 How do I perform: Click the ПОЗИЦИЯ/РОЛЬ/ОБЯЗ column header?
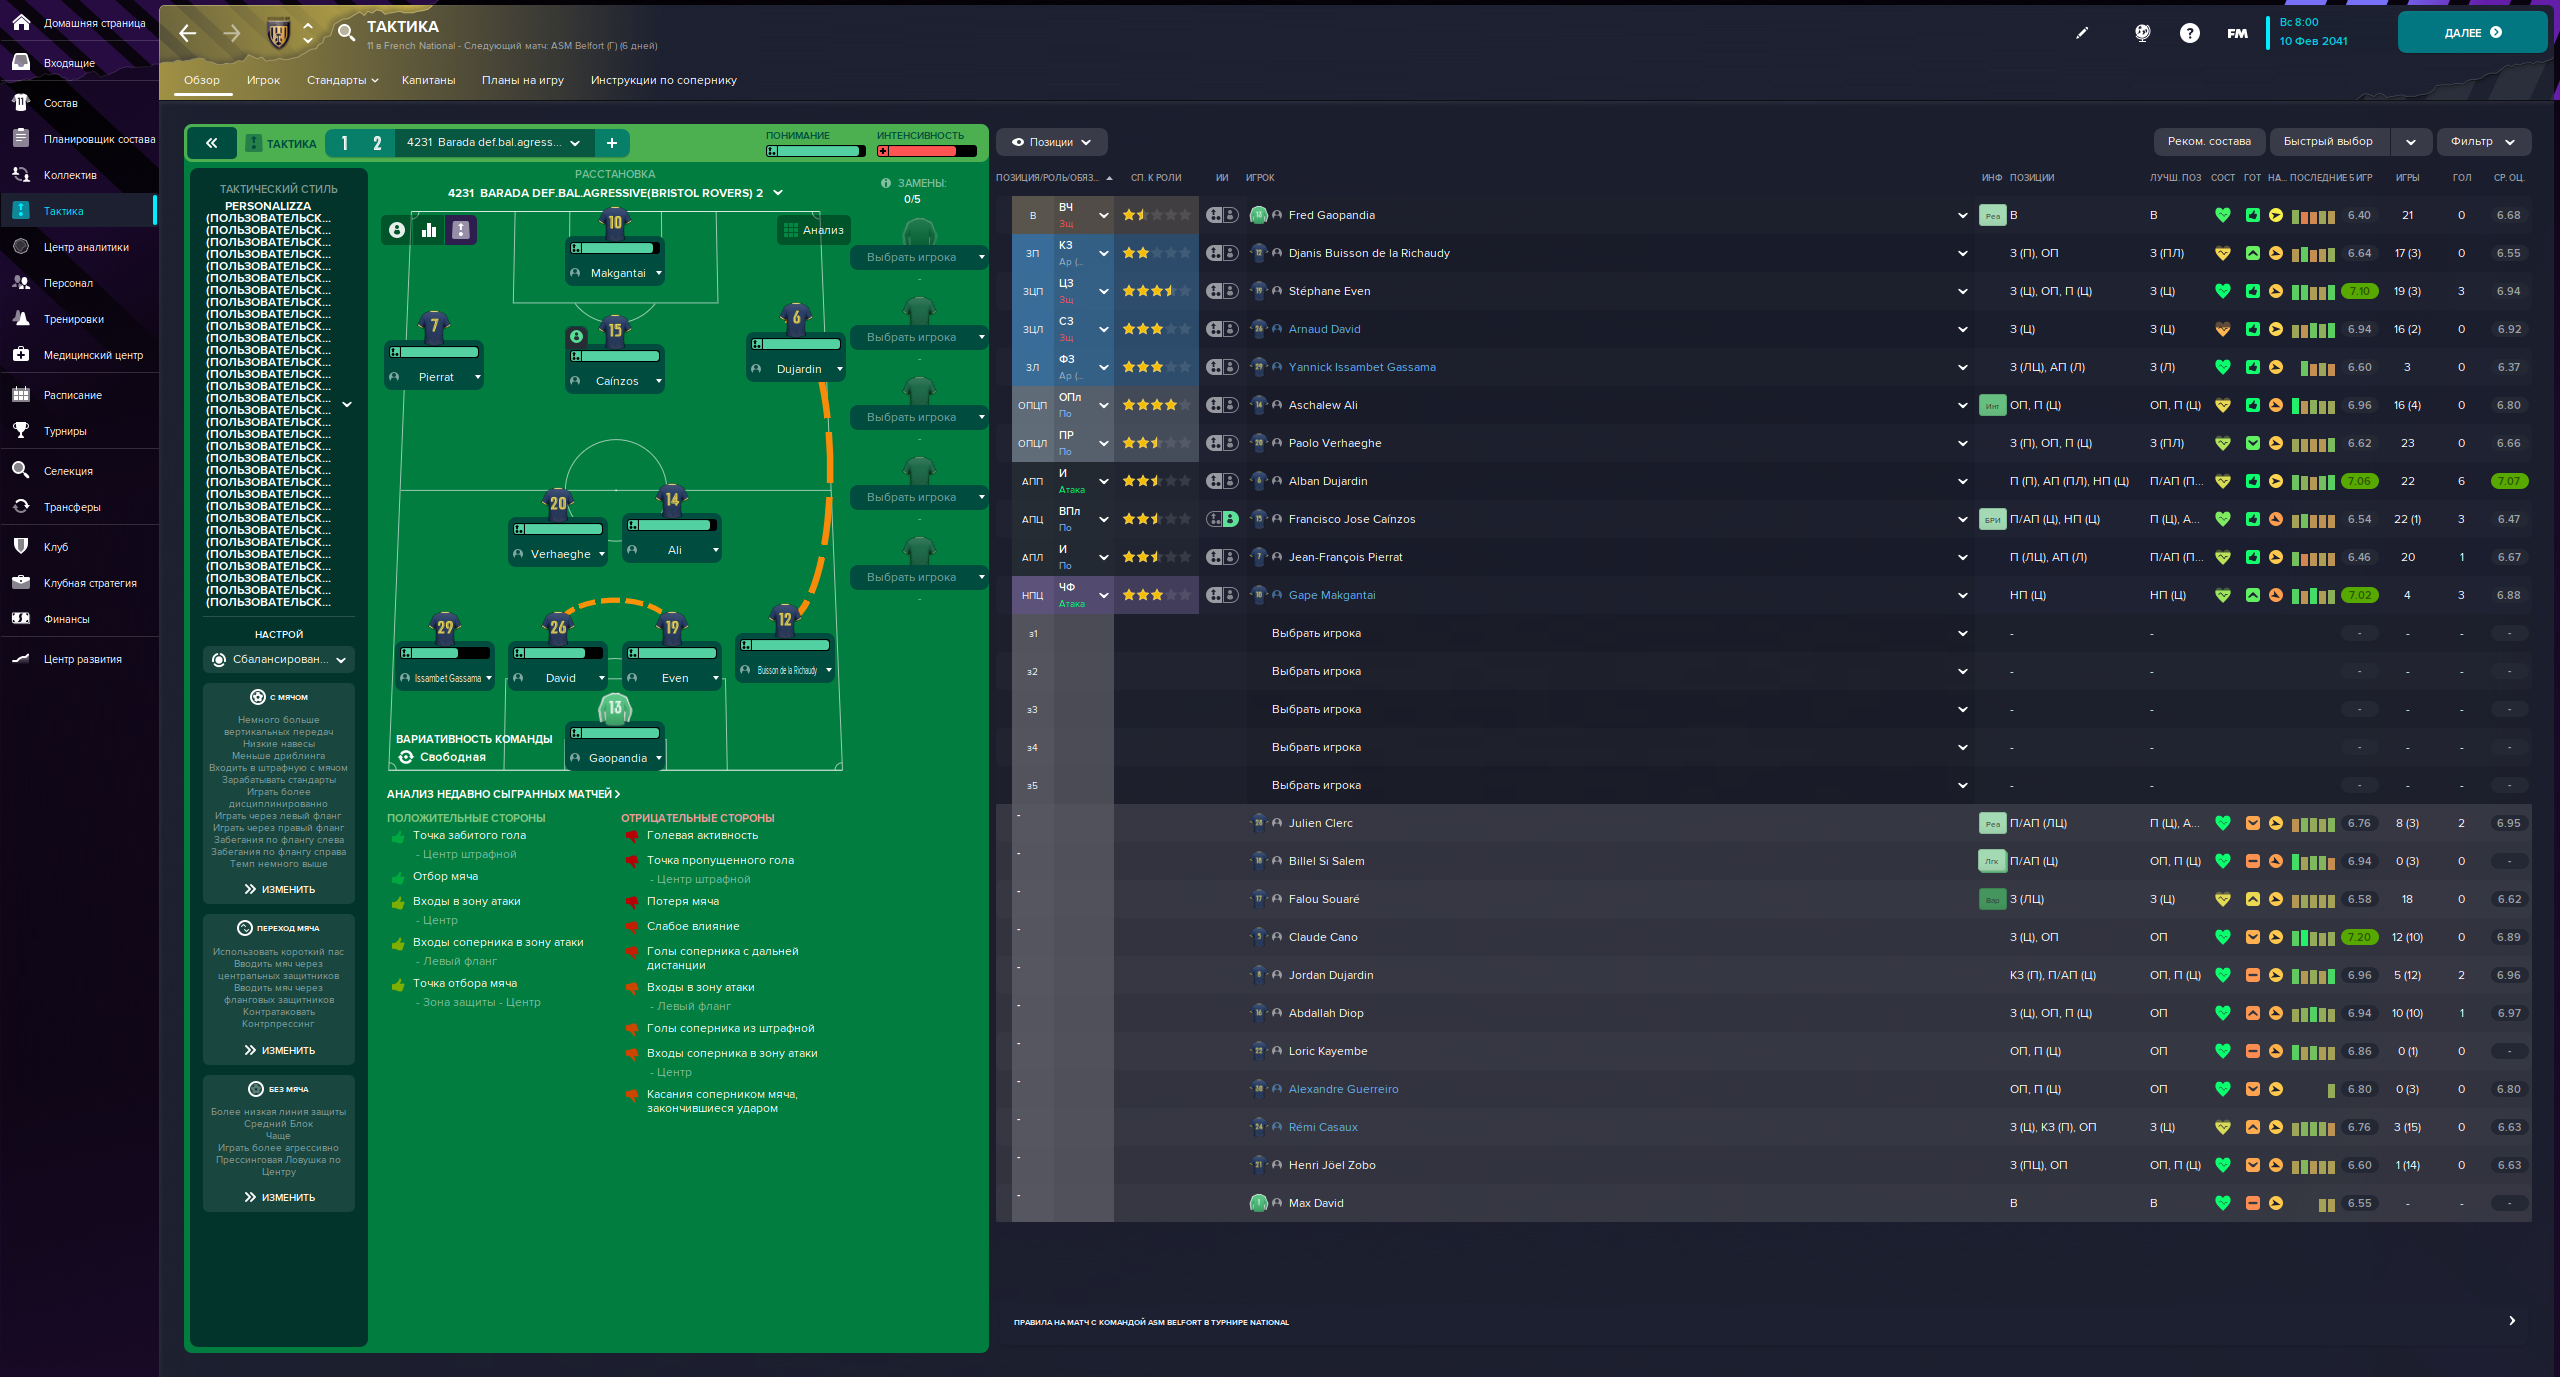[1054, 178]
